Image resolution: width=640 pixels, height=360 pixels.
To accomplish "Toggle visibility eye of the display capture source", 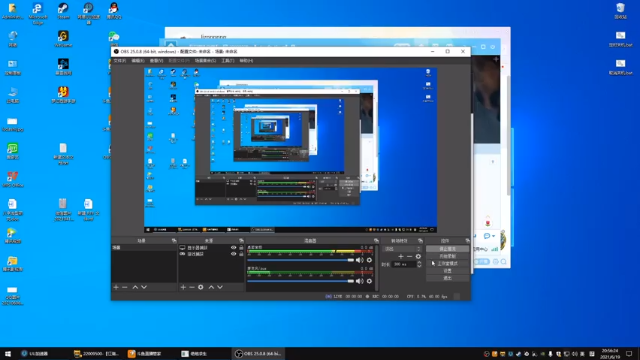I will [x=233, y=248].
